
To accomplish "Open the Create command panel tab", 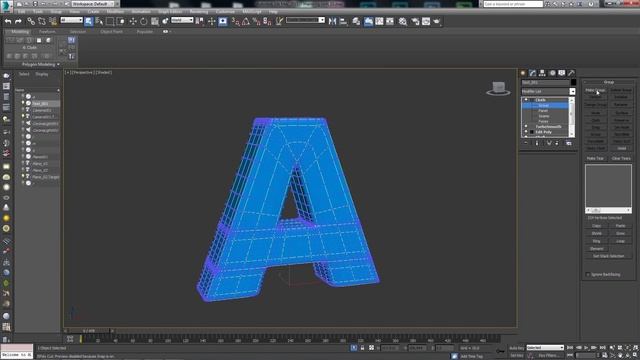I will 523,73.
